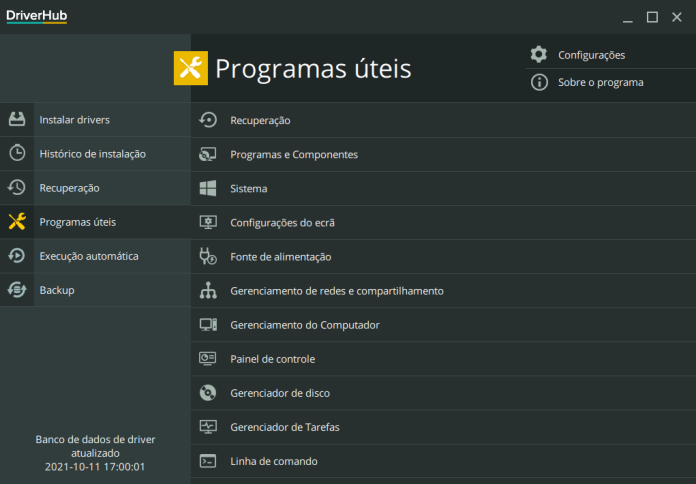Screen dimensions: 696x484
Task: Click the terminal icon for Linha de comando
Action: tap(208, 461)
